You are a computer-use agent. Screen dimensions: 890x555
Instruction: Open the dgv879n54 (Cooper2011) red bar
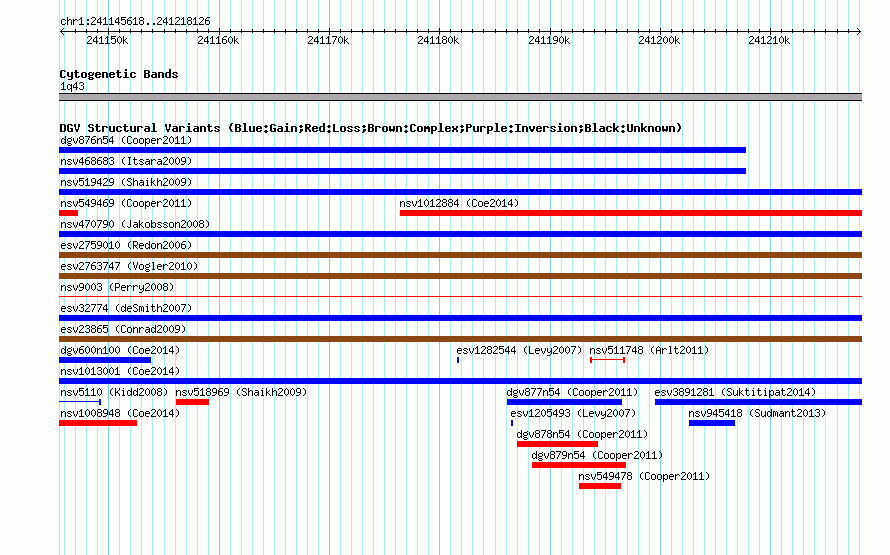(x=579, y=465)
